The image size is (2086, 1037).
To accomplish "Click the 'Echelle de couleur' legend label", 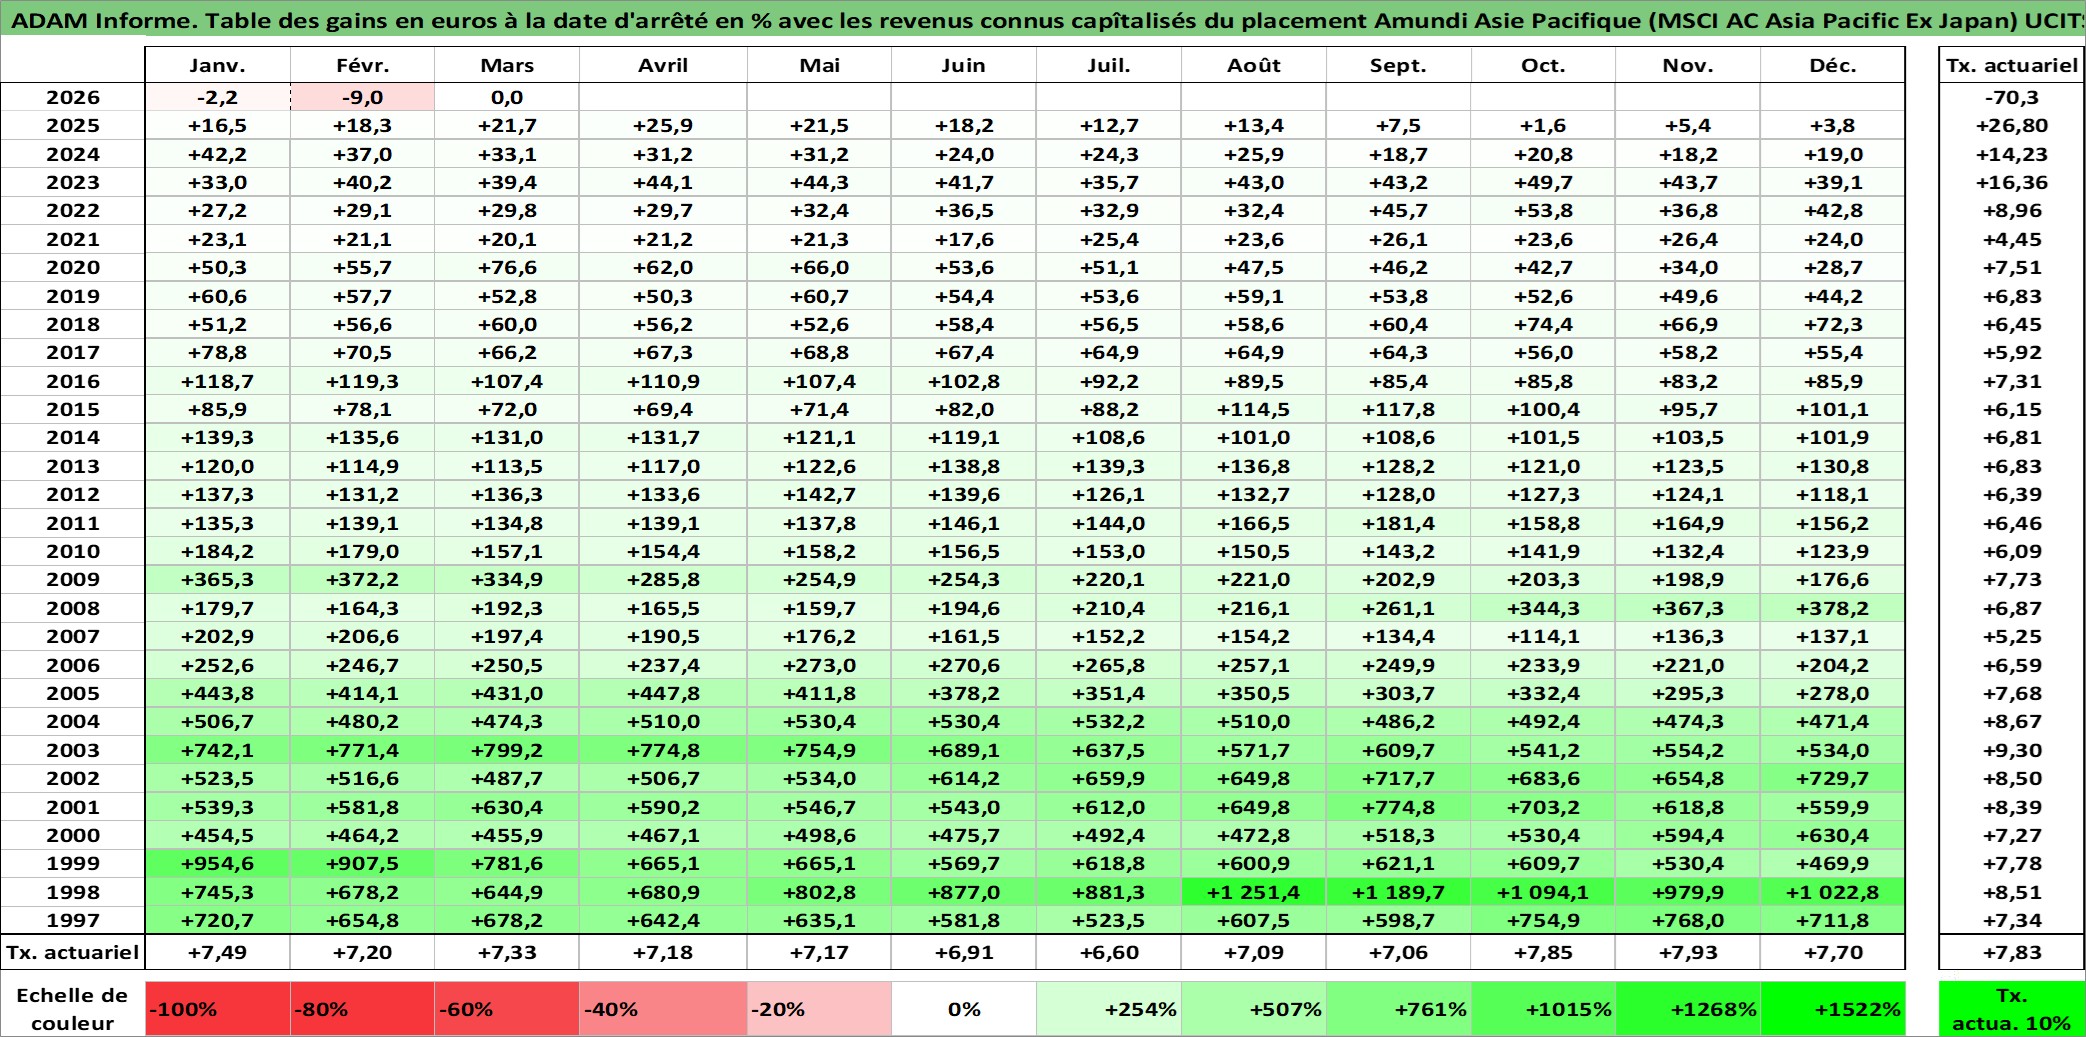I will click(x=72, y=1009).
